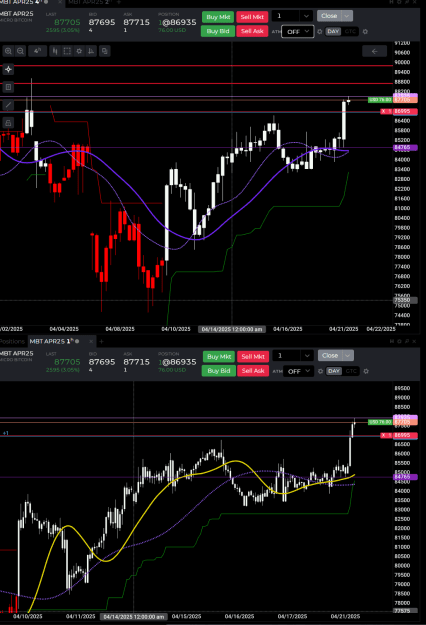The height and width of the screenshot is (625, 426).
Task: Expand the Close button arrow in upper panel
Action: [347, 16]
